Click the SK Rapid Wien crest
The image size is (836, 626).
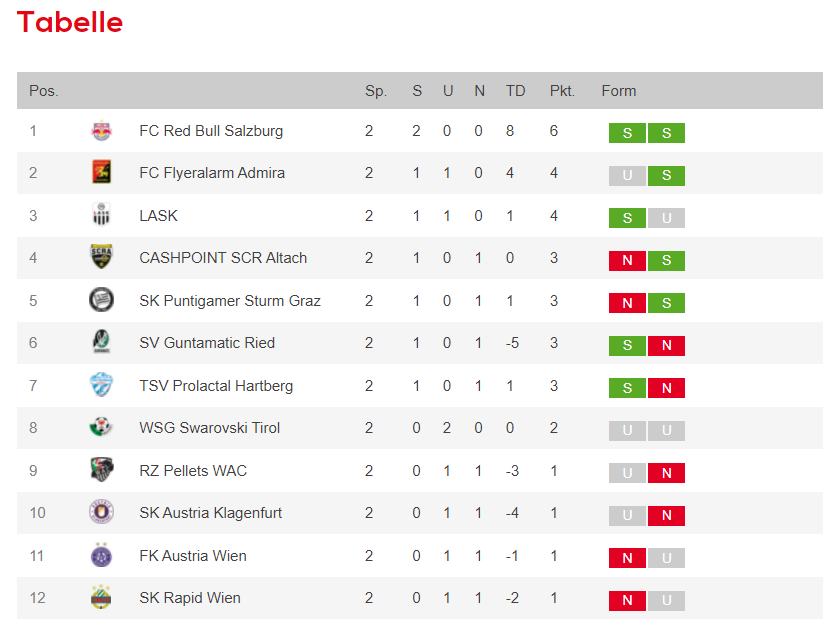tap(101, 597)
